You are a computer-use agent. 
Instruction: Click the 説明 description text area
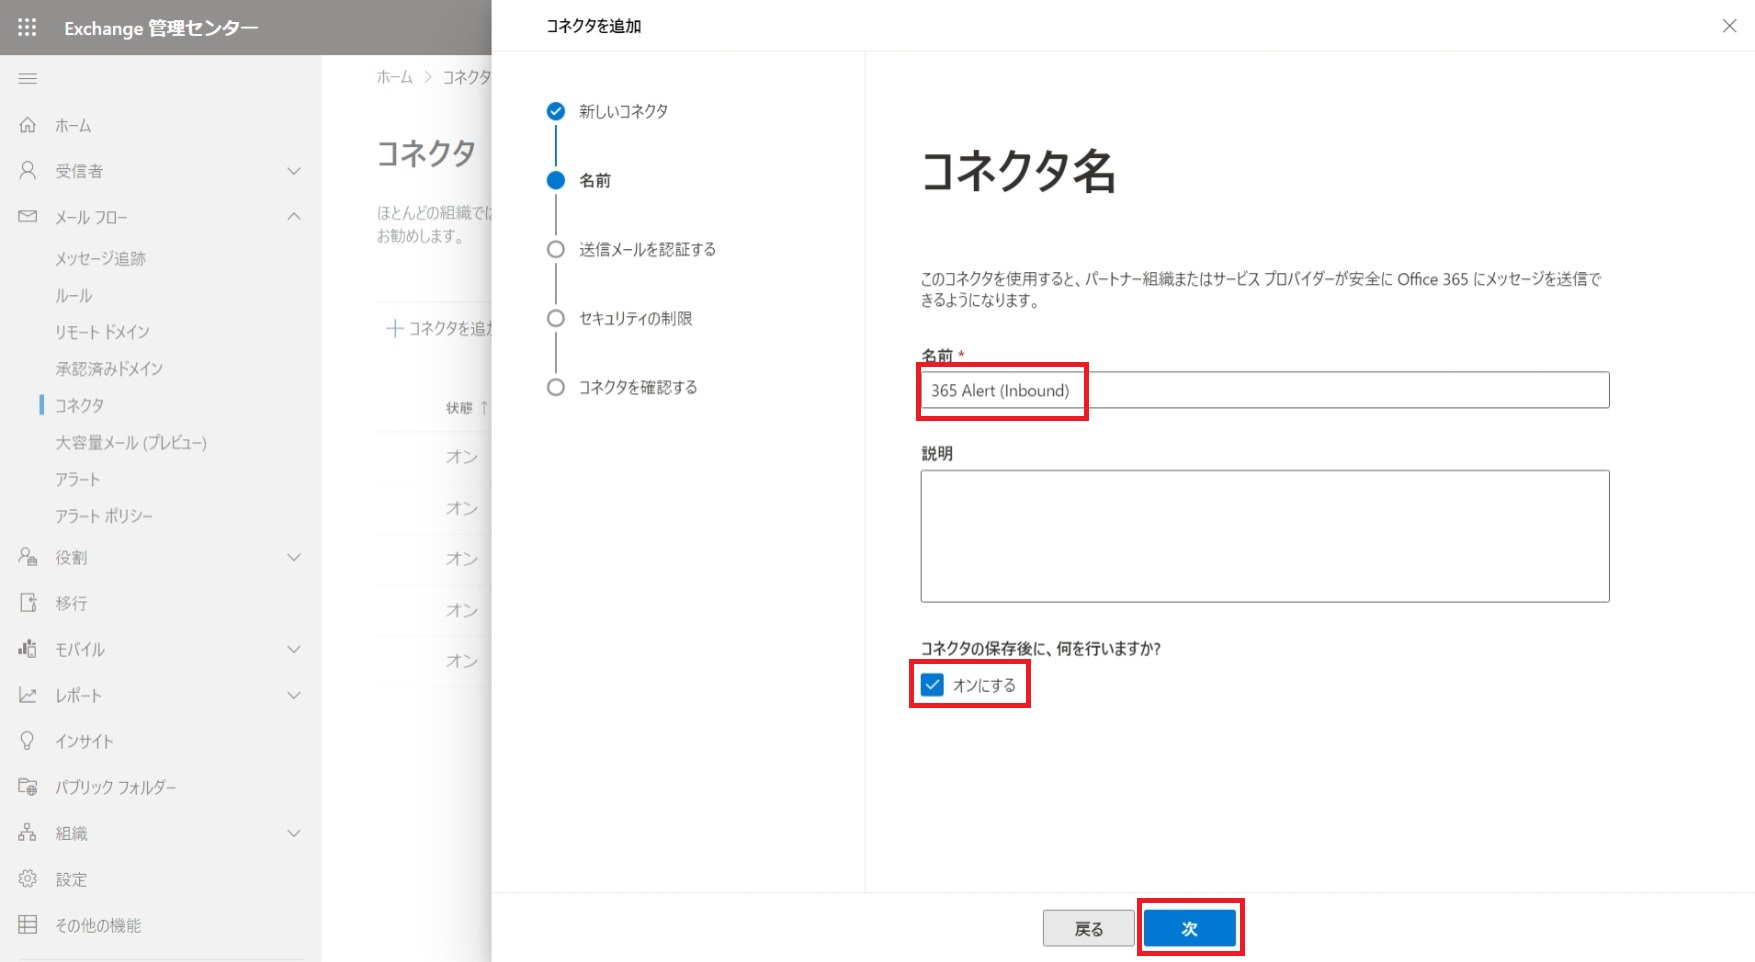click(1264, 536)
